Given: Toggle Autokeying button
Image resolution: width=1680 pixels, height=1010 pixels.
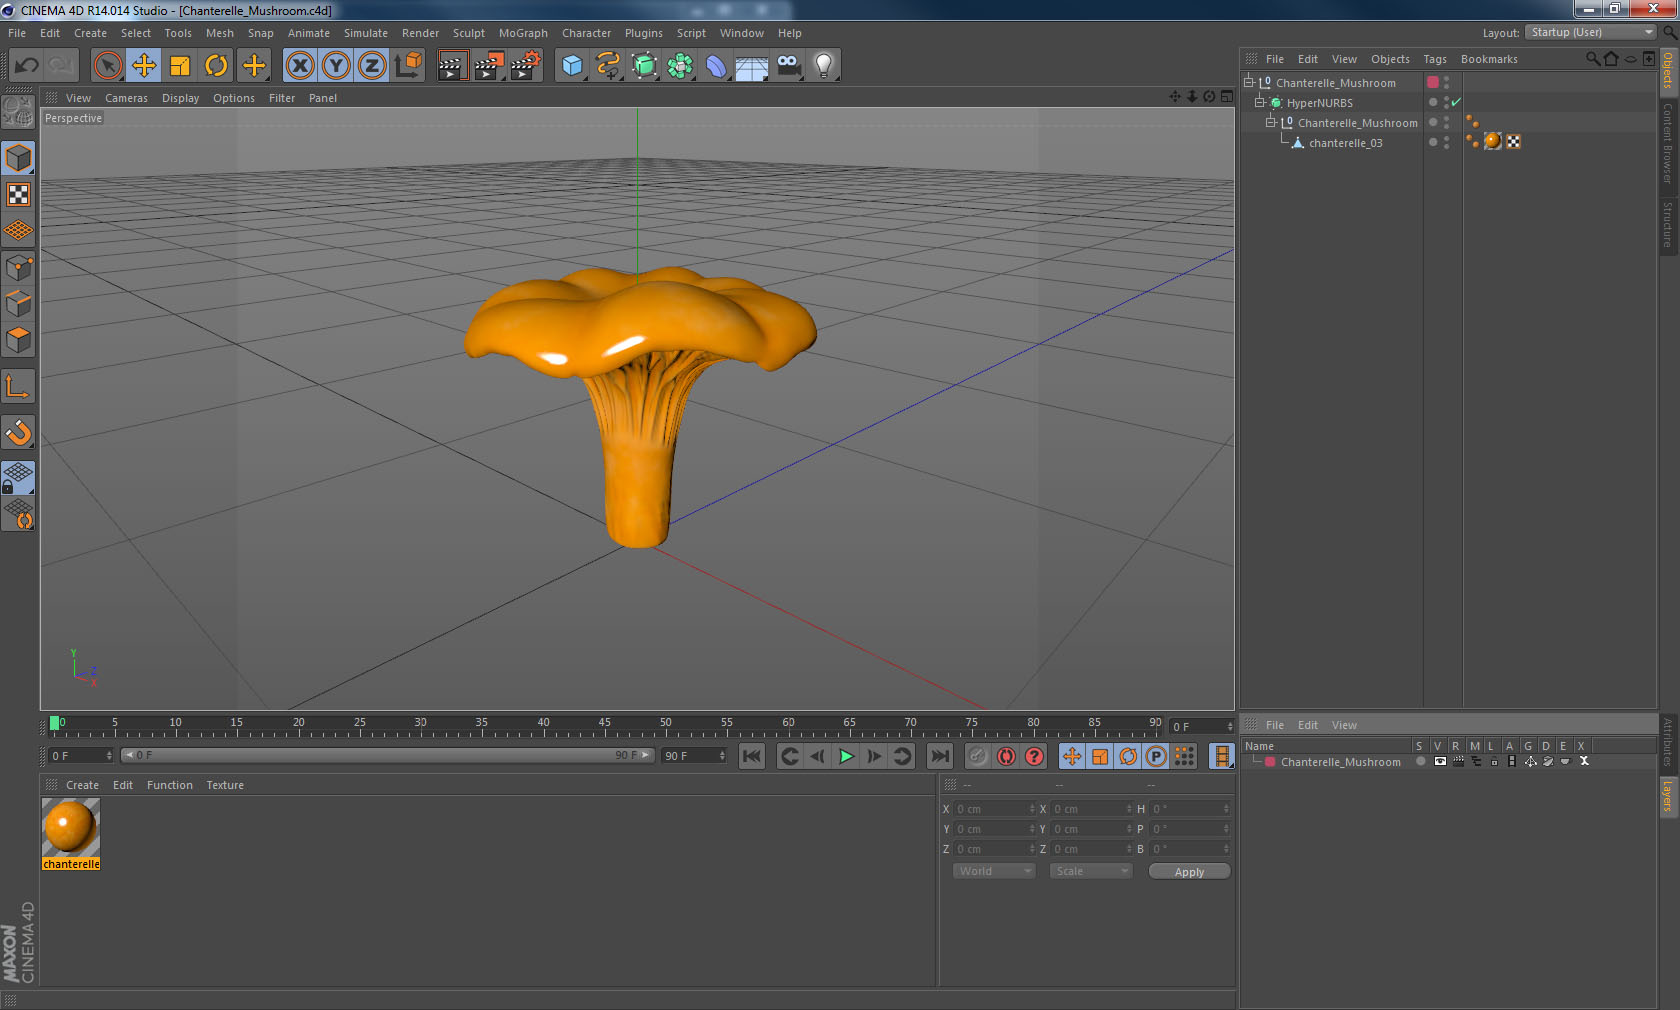Looking at the screenshot, I should coord(1007,756).
